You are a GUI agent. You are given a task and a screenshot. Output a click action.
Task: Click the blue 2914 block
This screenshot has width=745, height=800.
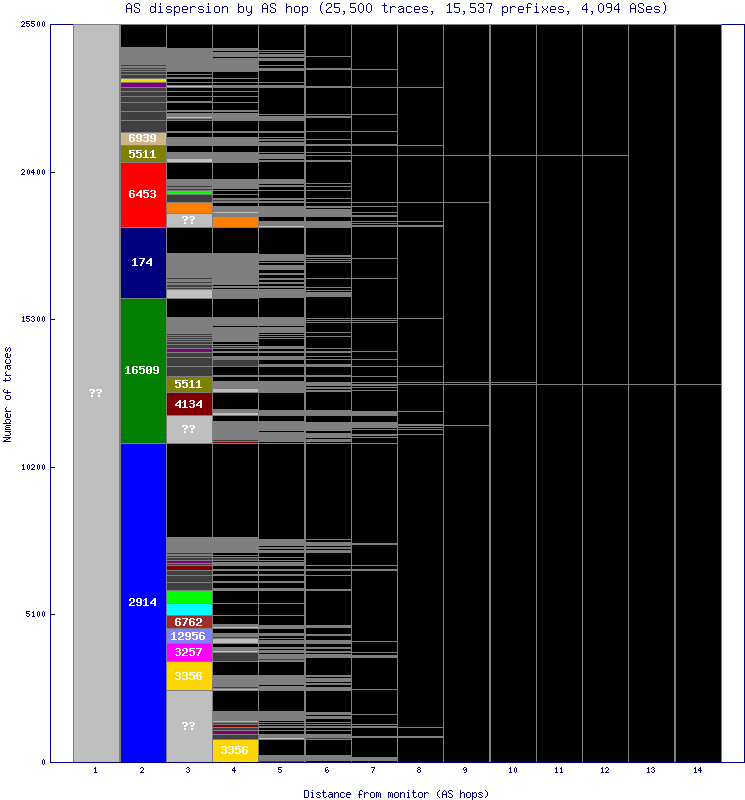[x=143, y=602]
